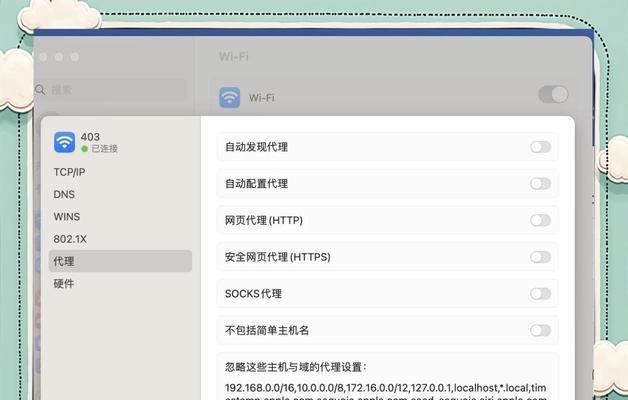Viewport: 628px width, 400px height.
Task: Click the search field in background sidebar
Action: 110,90
